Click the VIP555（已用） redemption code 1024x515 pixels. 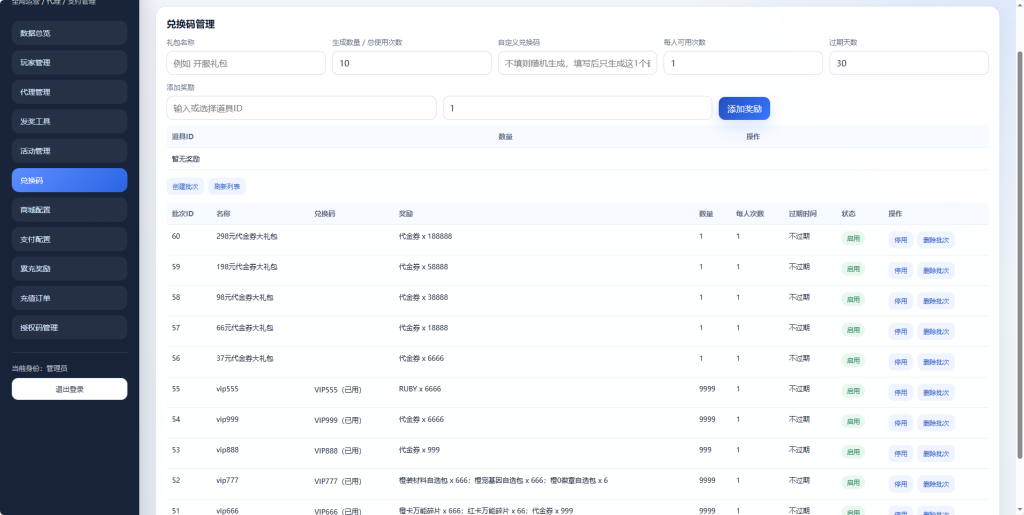[x=338, y=390]
